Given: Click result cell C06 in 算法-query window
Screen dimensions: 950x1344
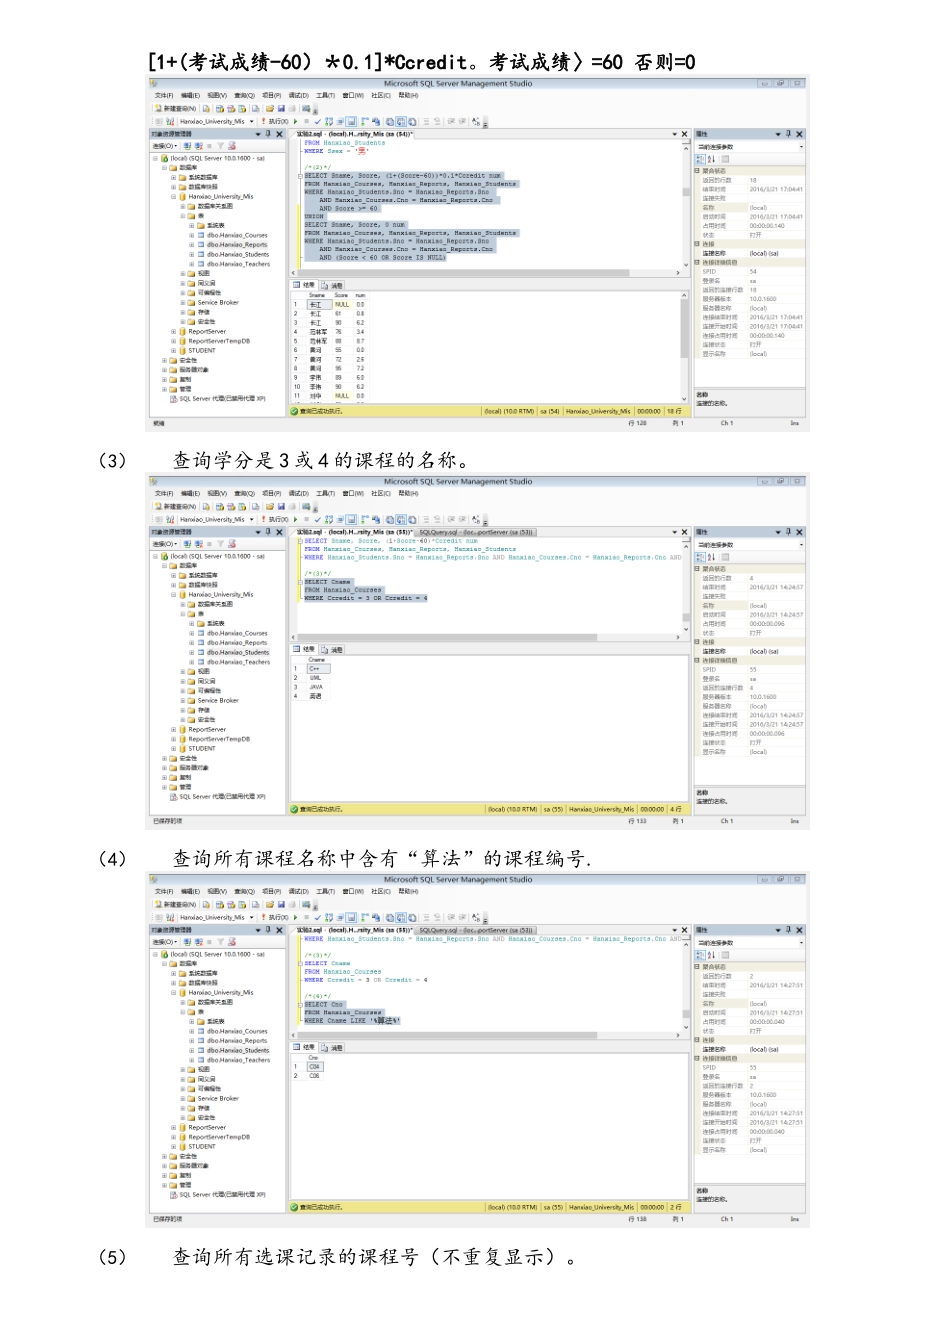Looking at the screenshot, I should [x=314, y=1077].
